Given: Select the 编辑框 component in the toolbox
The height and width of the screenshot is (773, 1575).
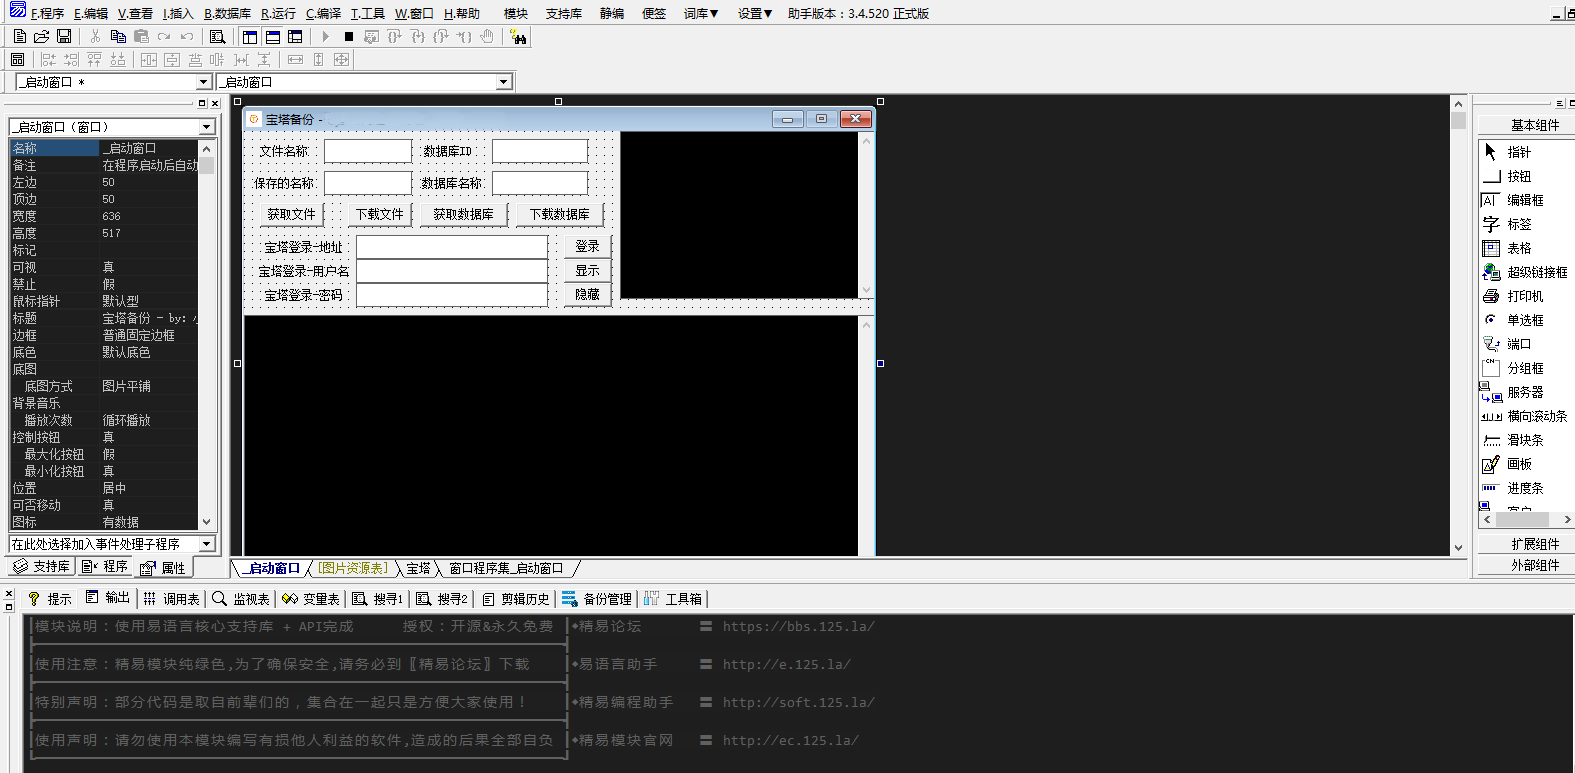Looking at the screenshot, I should 1524,200.
